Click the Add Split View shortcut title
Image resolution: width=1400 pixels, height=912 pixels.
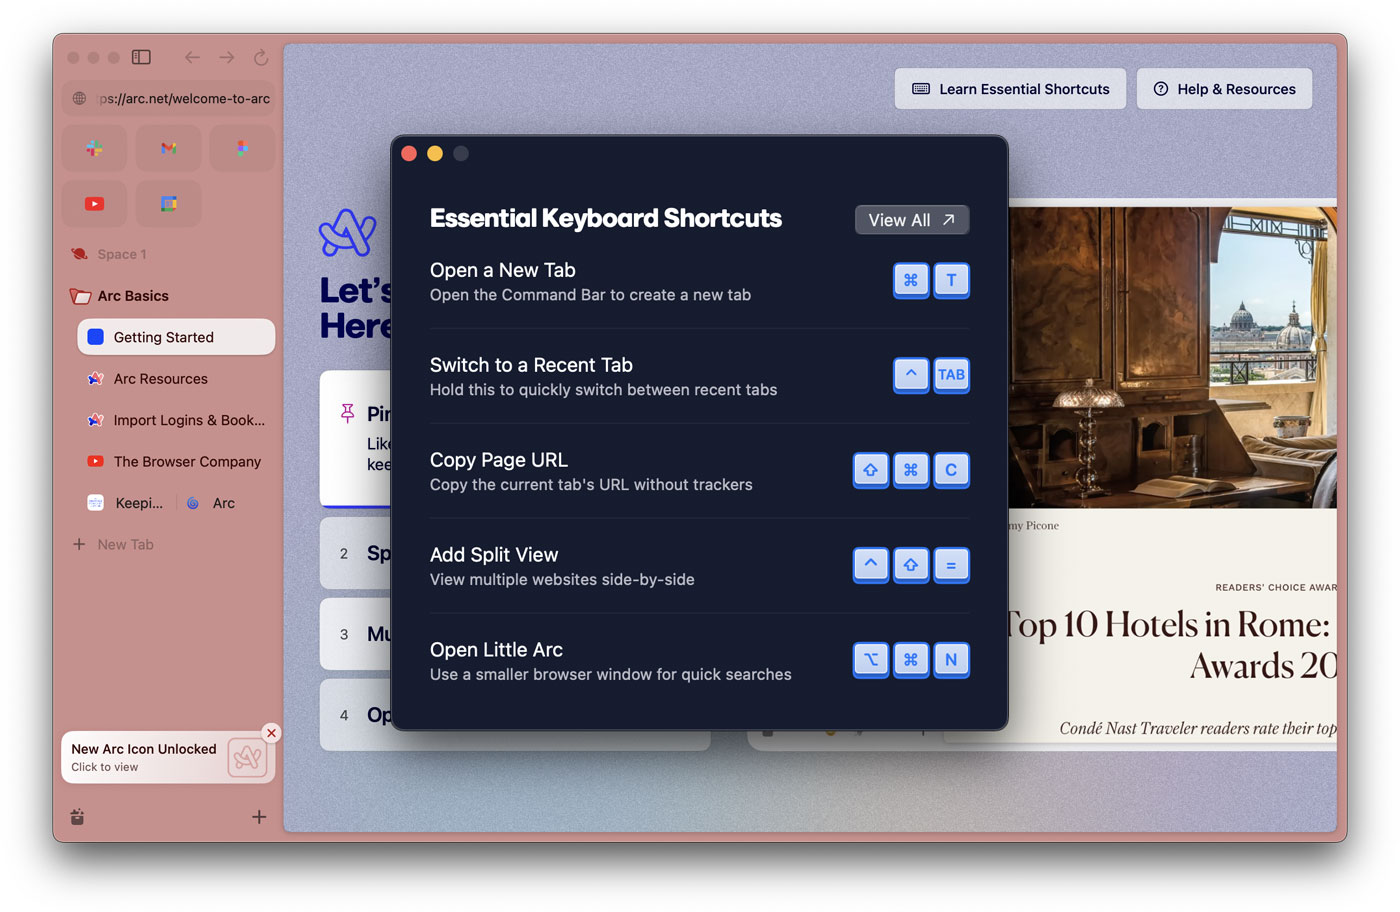coord(494,555)
